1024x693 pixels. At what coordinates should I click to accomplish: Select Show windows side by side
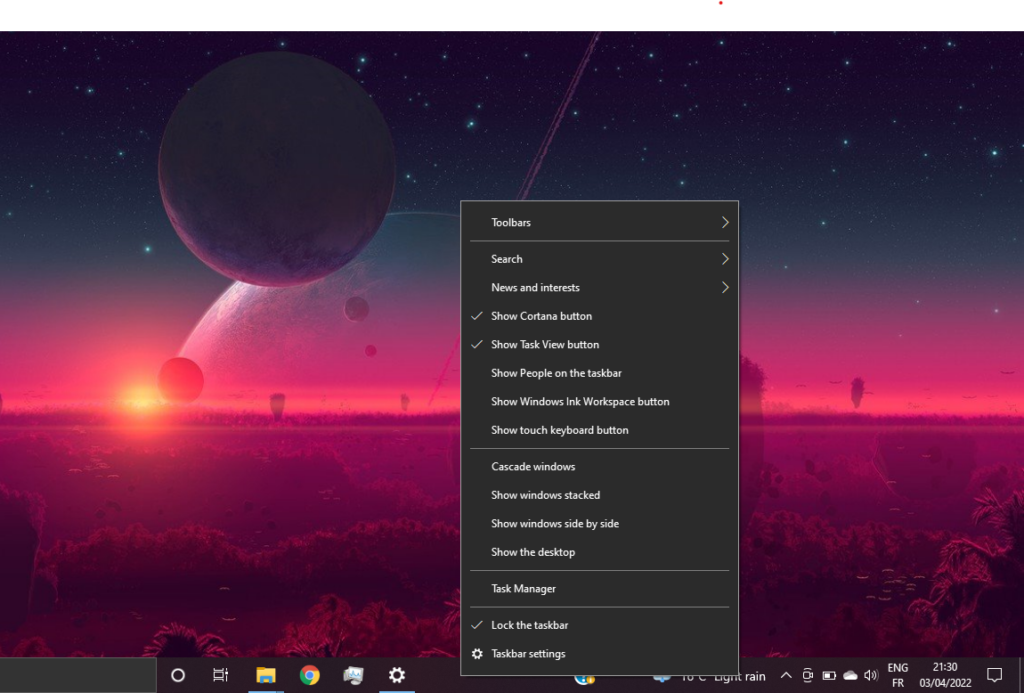click(x=600, y=524)
